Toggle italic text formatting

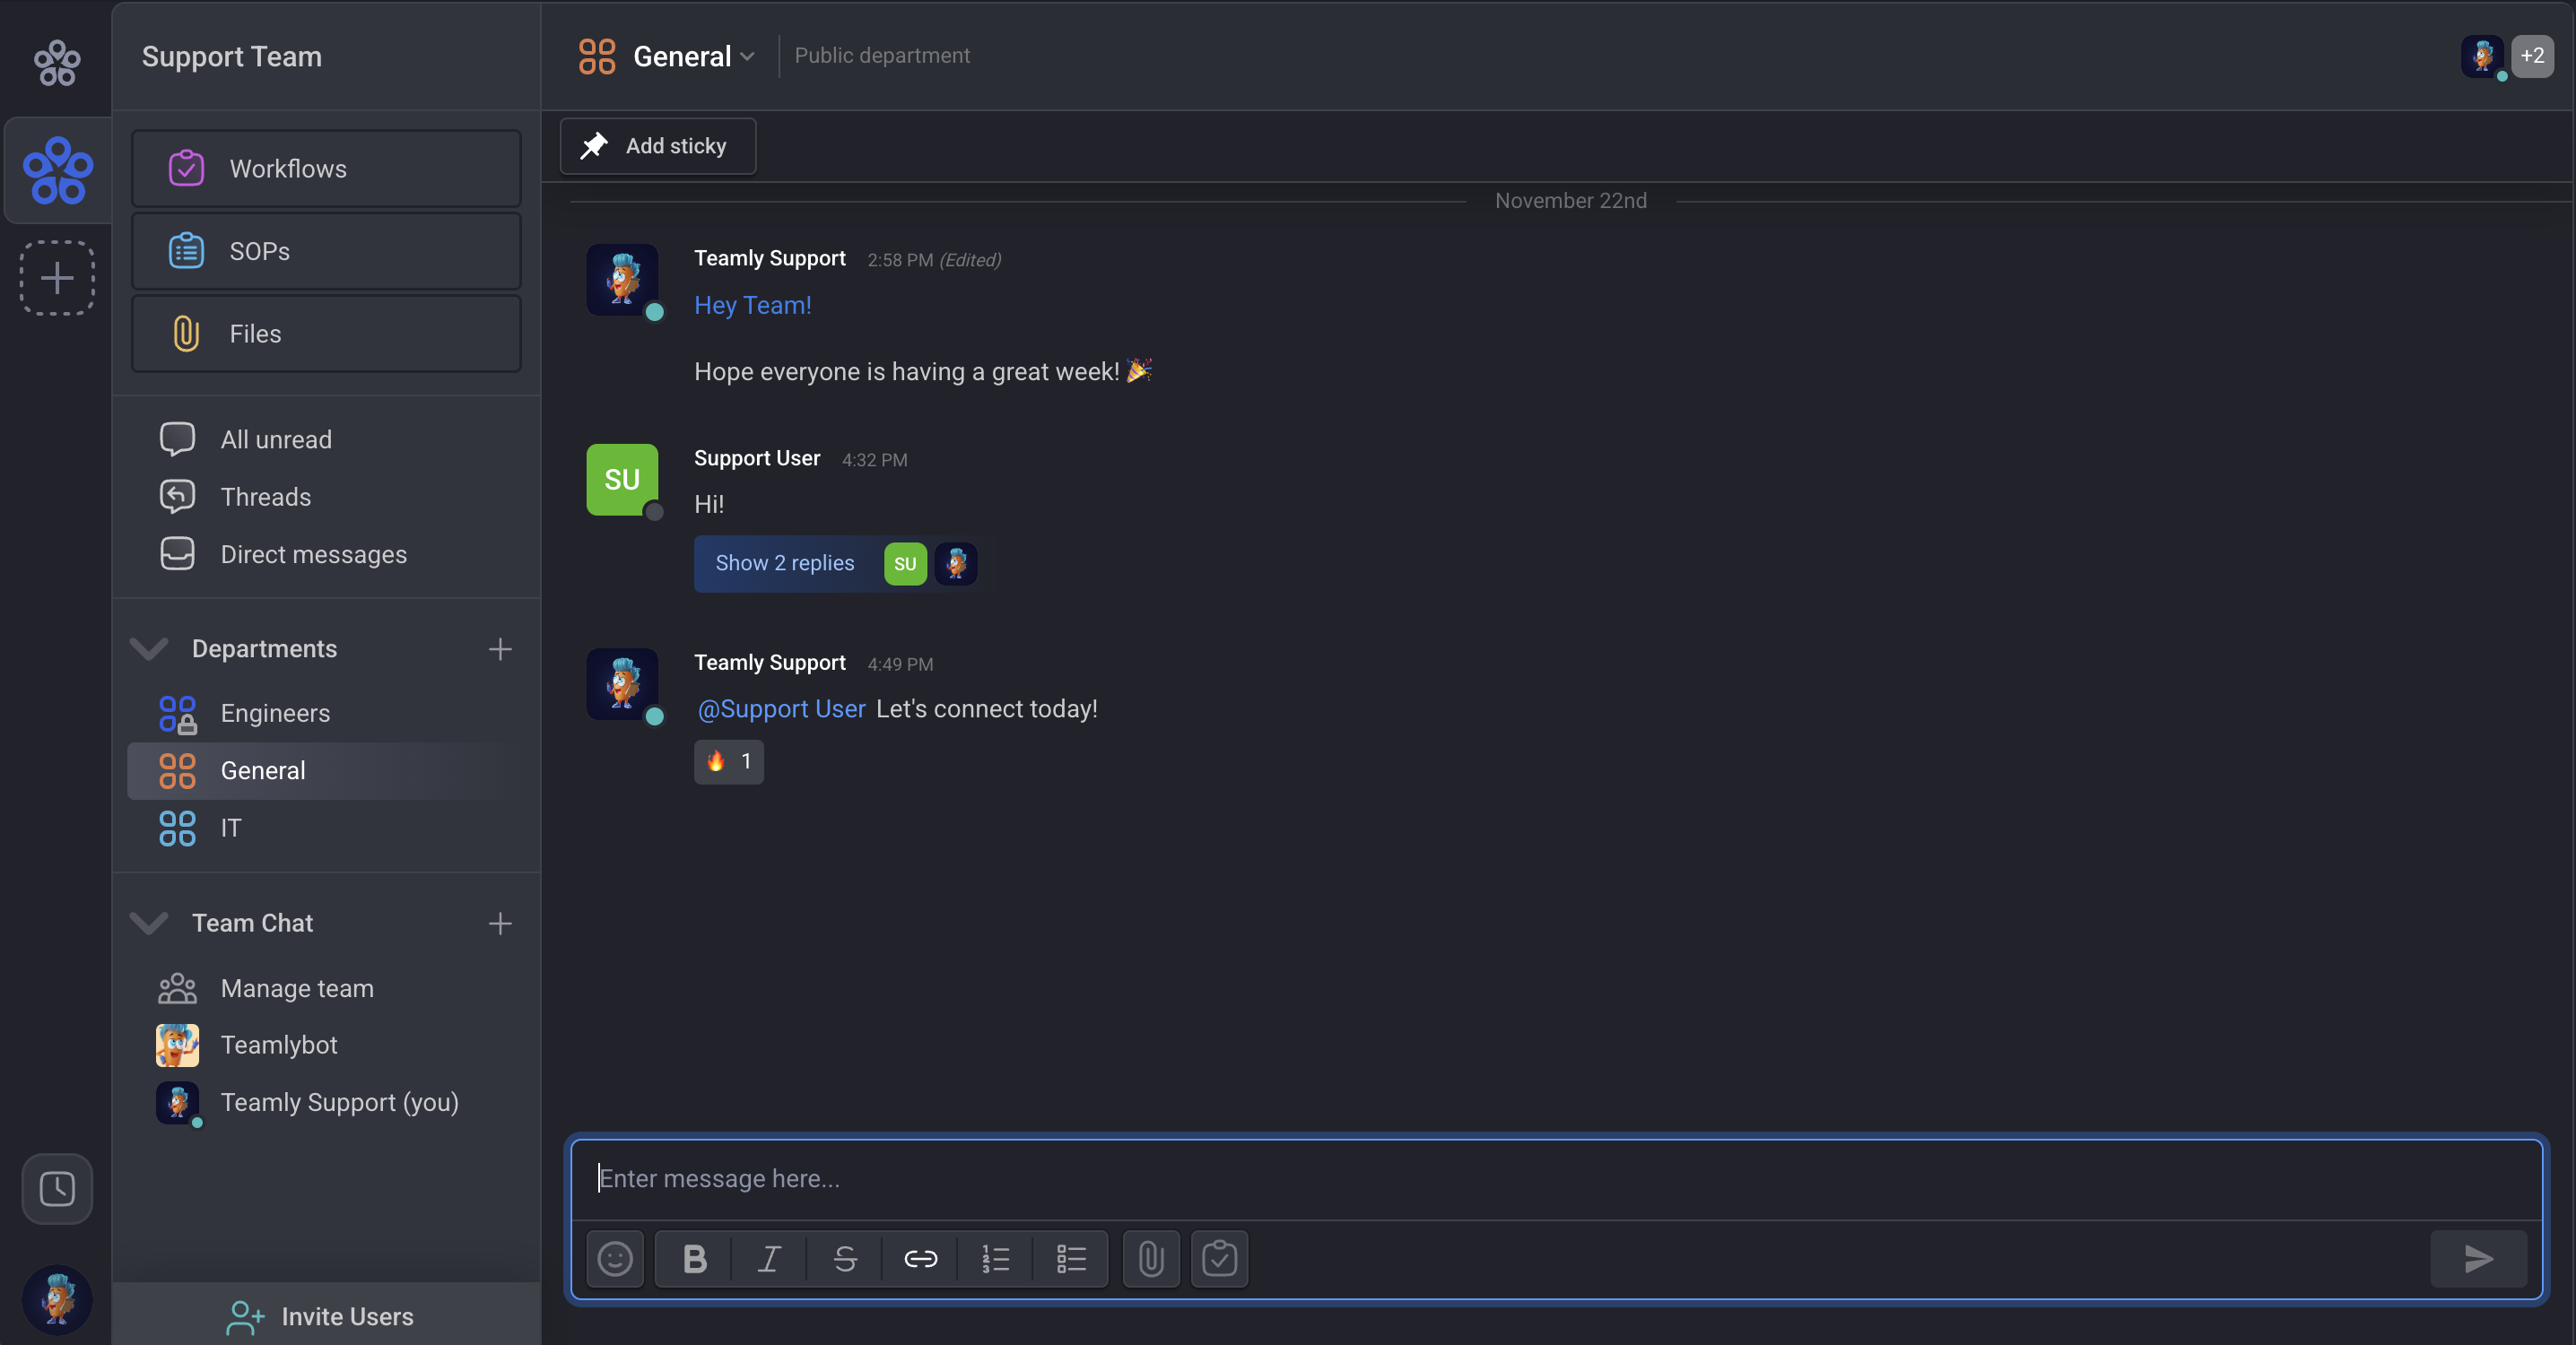pyautogui.click(x=769, y=1258)
